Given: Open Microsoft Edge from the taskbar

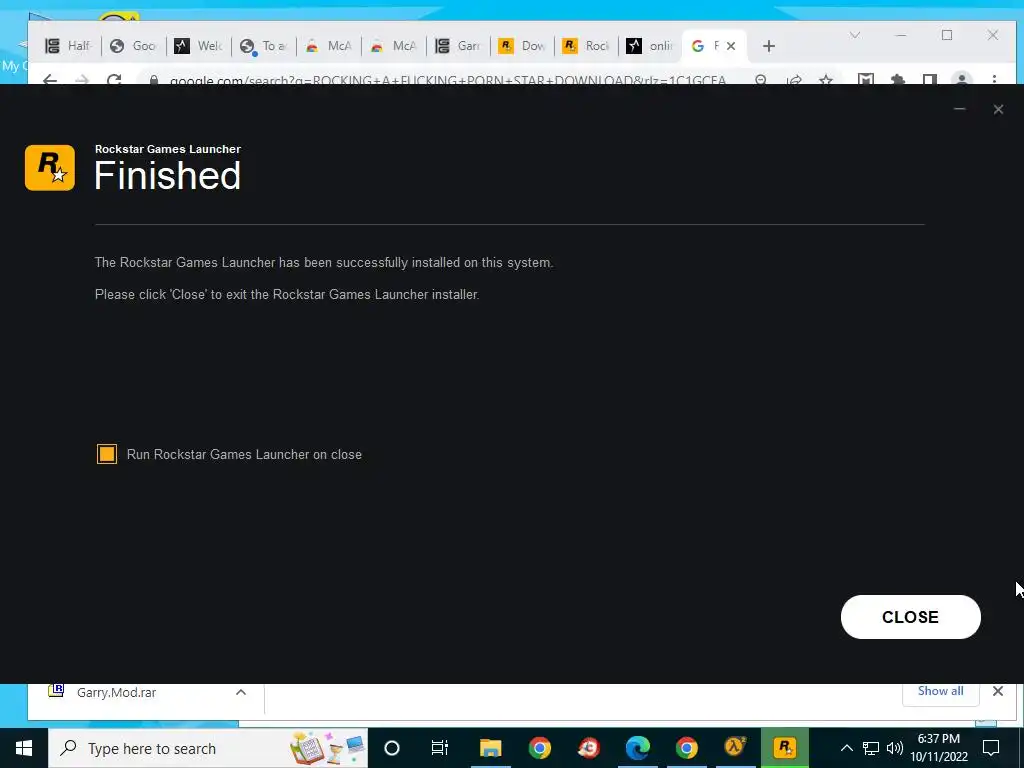Looking at the screenshot, I should coord(638,748).
